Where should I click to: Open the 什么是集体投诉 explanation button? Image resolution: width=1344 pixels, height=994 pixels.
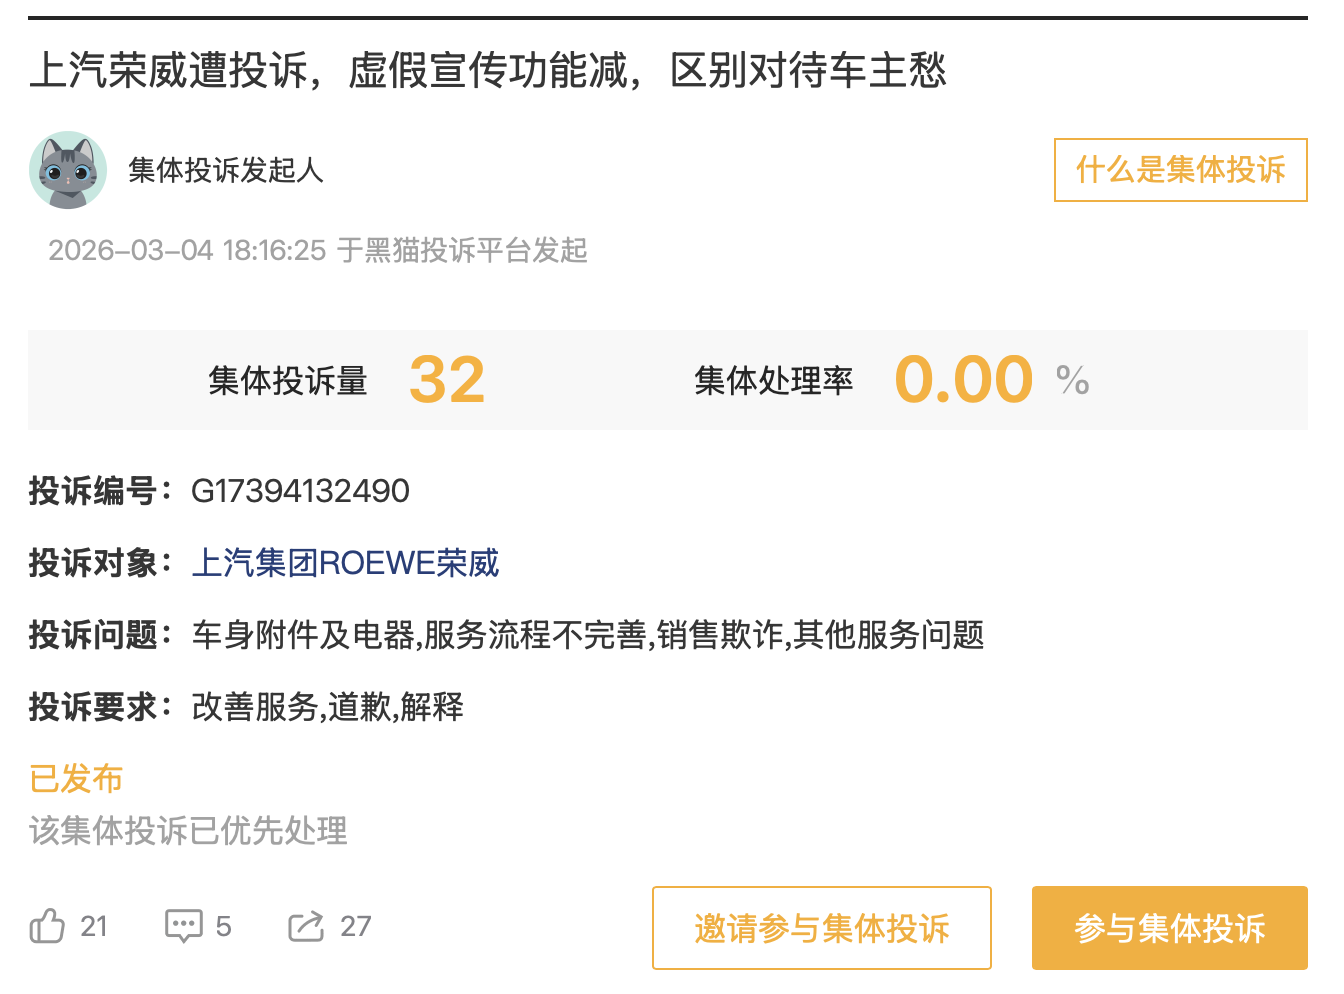click(x=1180, y=170)
